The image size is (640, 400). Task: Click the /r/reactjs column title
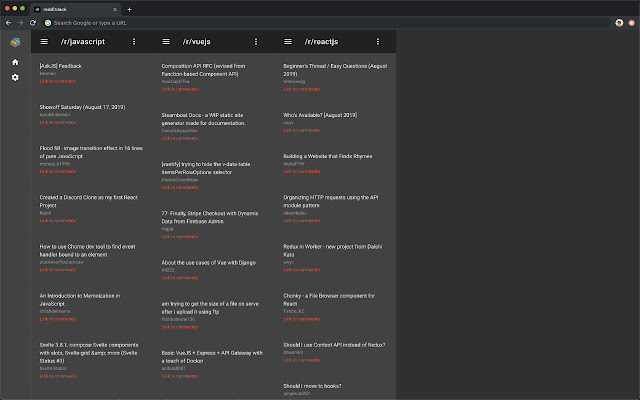(x=321, y=42)
